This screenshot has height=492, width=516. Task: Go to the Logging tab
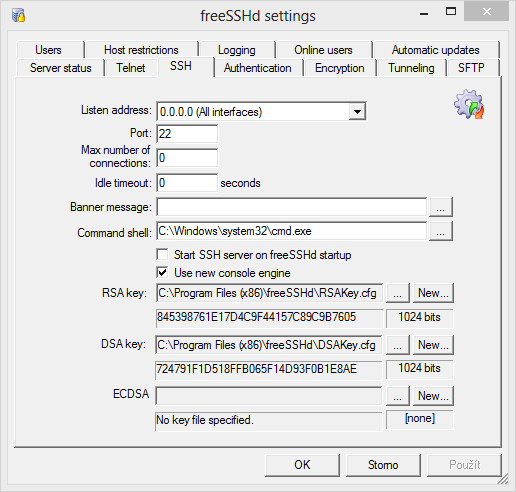pyautogui.click(x=237, y=50)
